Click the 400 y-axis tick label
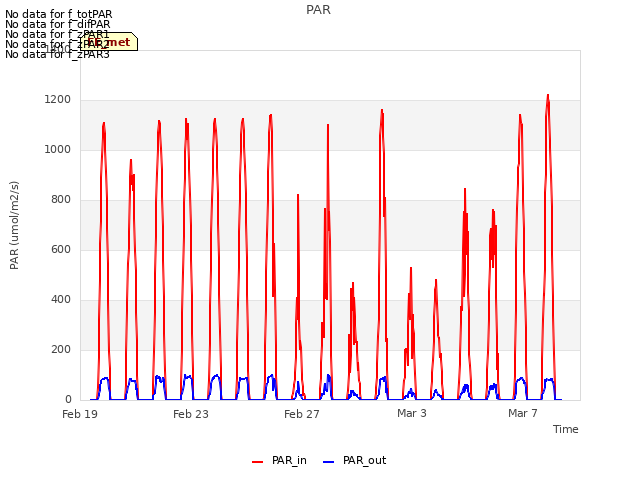Screen dimensions: 640x480 click(x=61, y=300)
